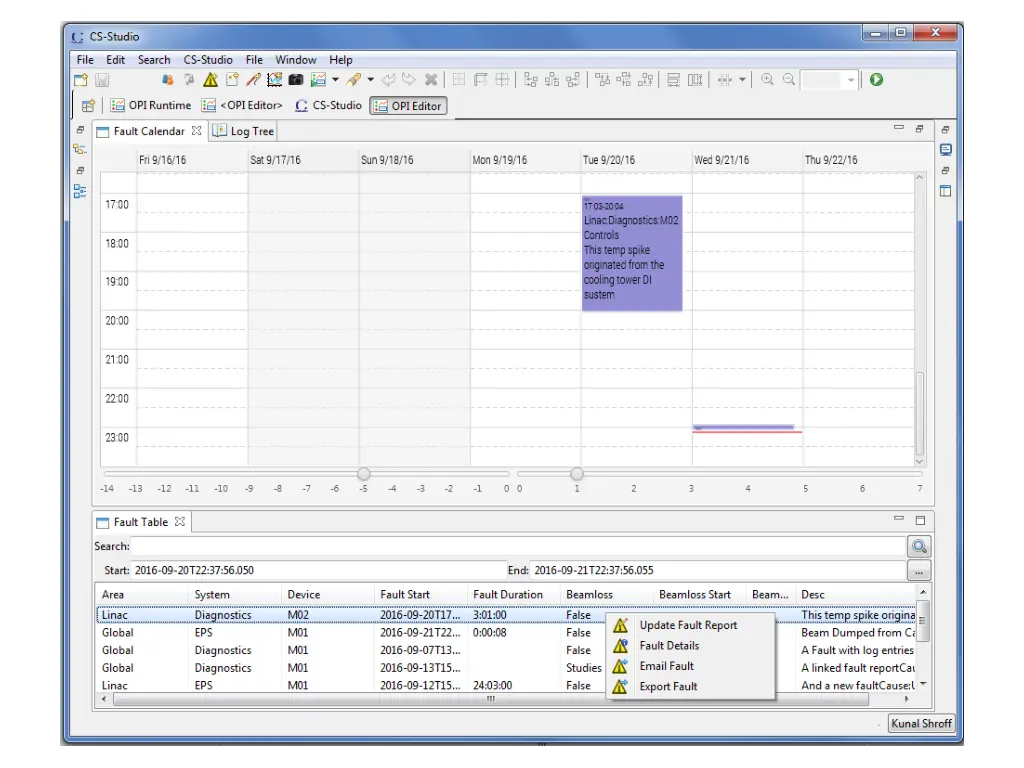Click the End time field

coord(717,570)
